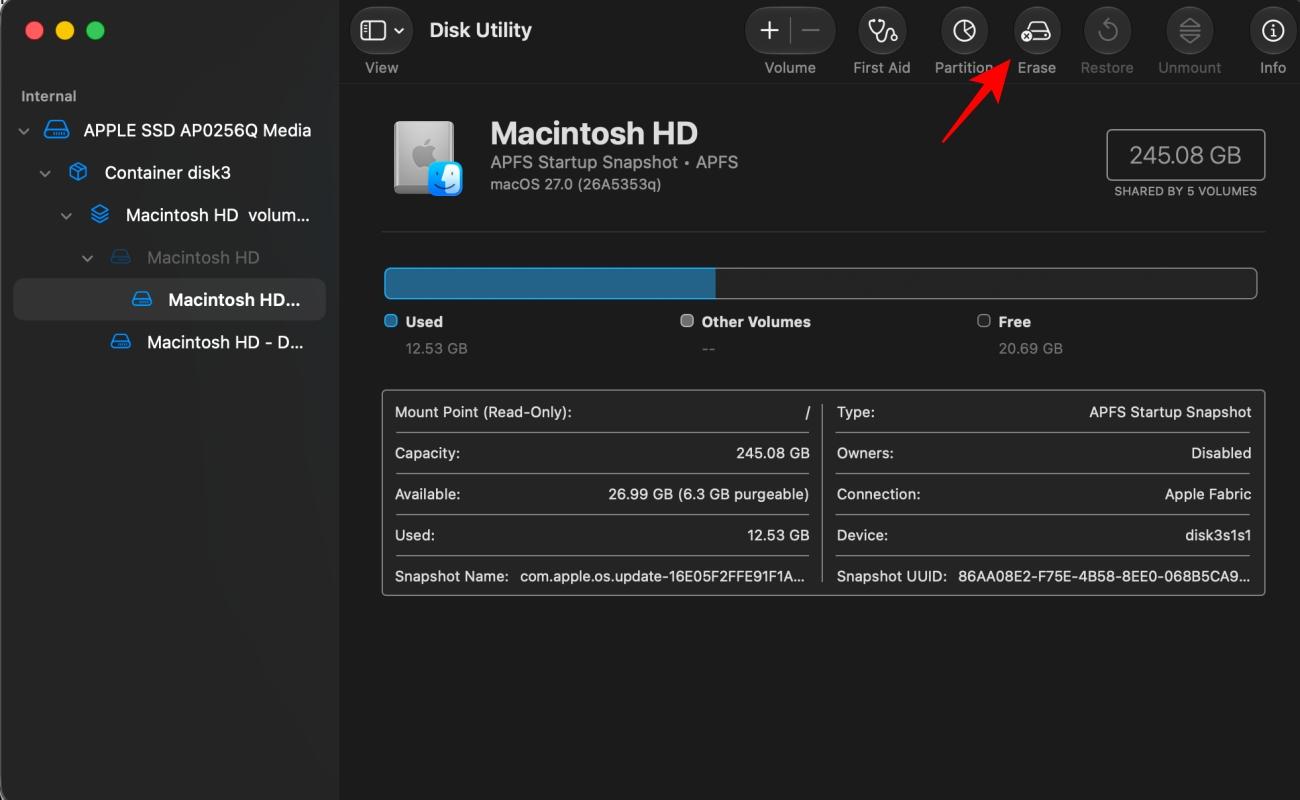Collapse the APPLE SSD AP0256Q Media chevron
This screenshot has width=1300, height=800.
pos(24,131)
